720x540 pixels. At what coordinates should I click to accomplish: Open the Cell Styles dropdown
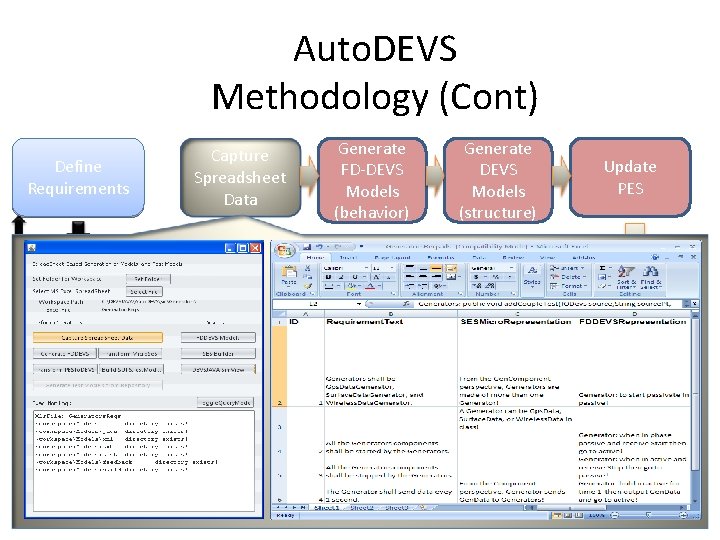(x=532, y=276)
